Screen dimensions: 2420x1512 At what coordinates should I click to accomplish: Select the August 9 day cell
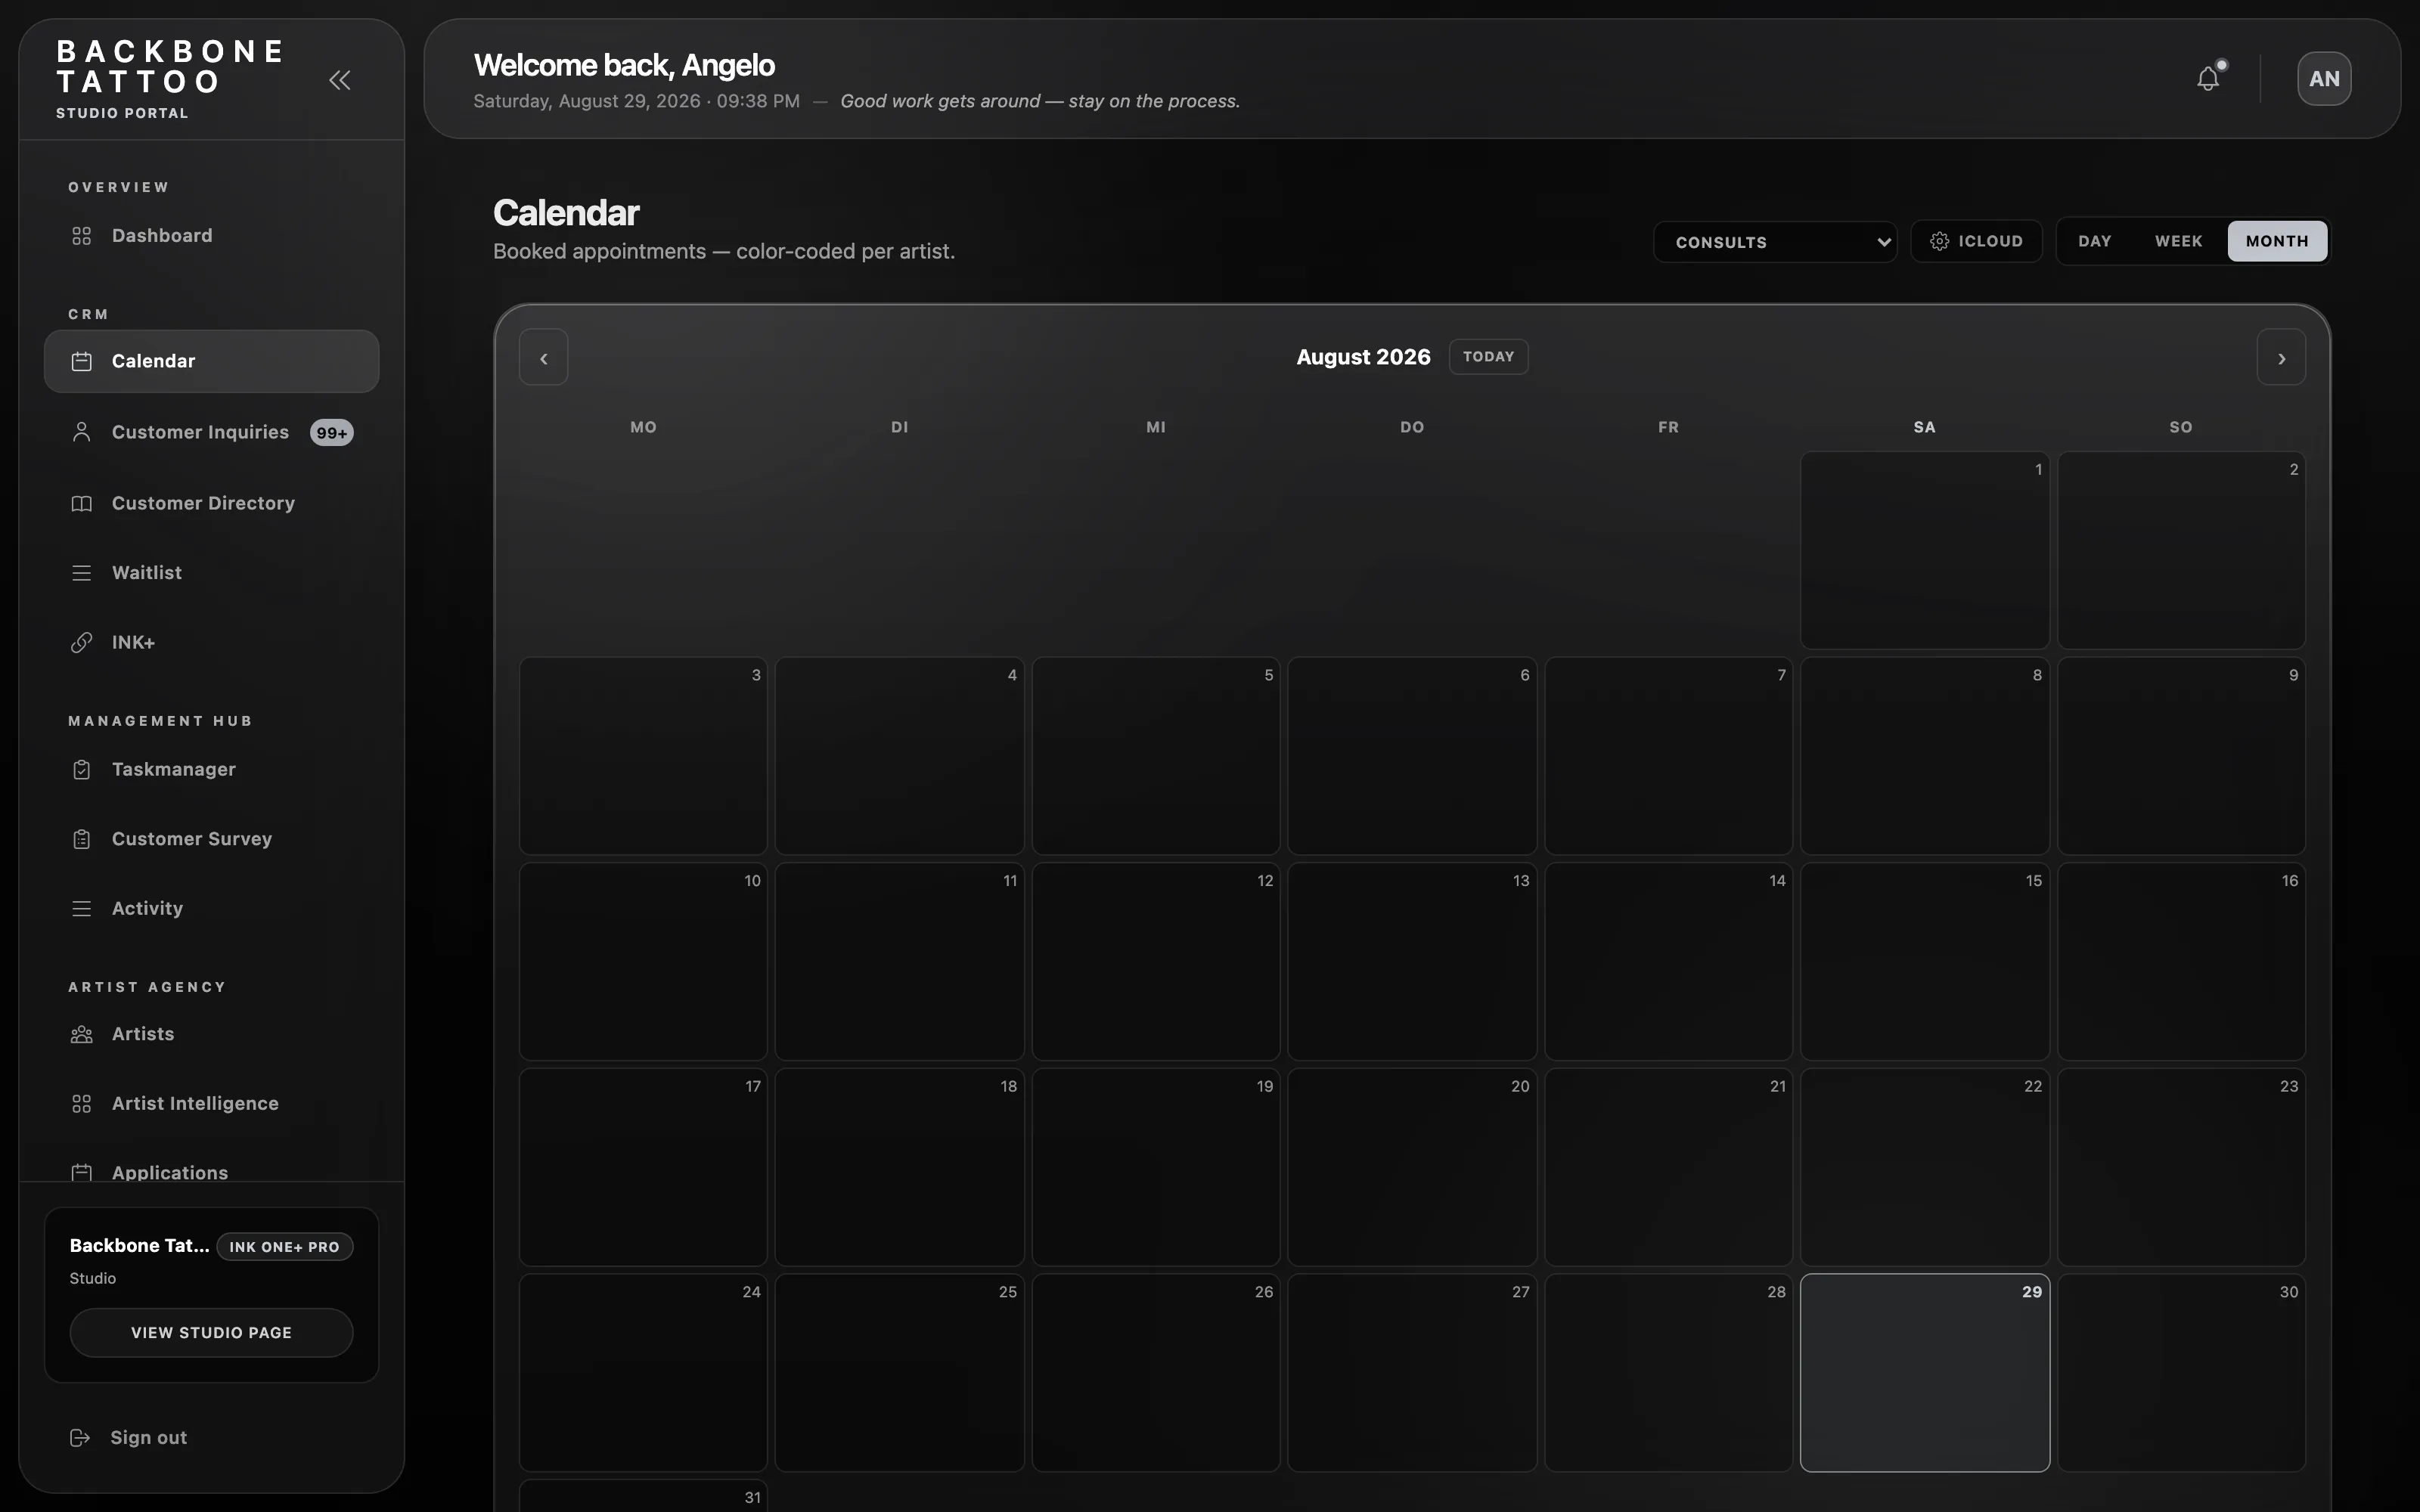coord(2181,756)
